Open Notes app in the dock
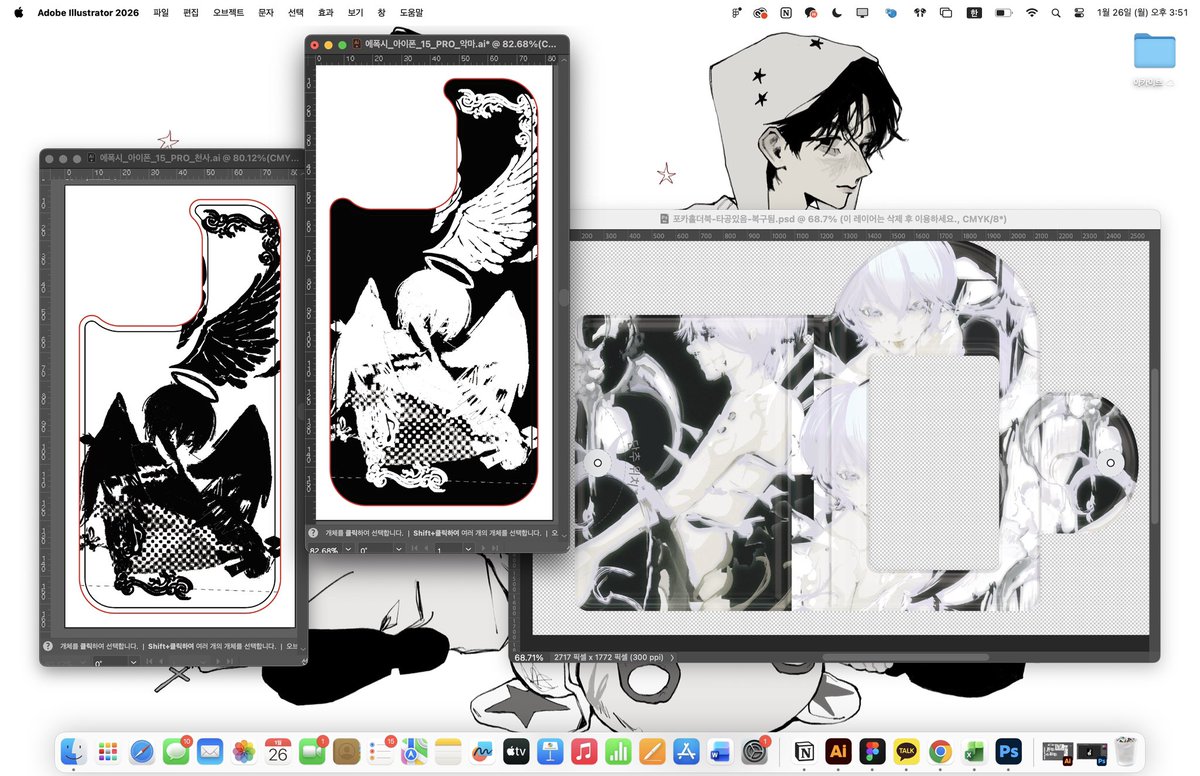Image resolution: width=1200 pixels, height=776 pixels. click(448, 751)
